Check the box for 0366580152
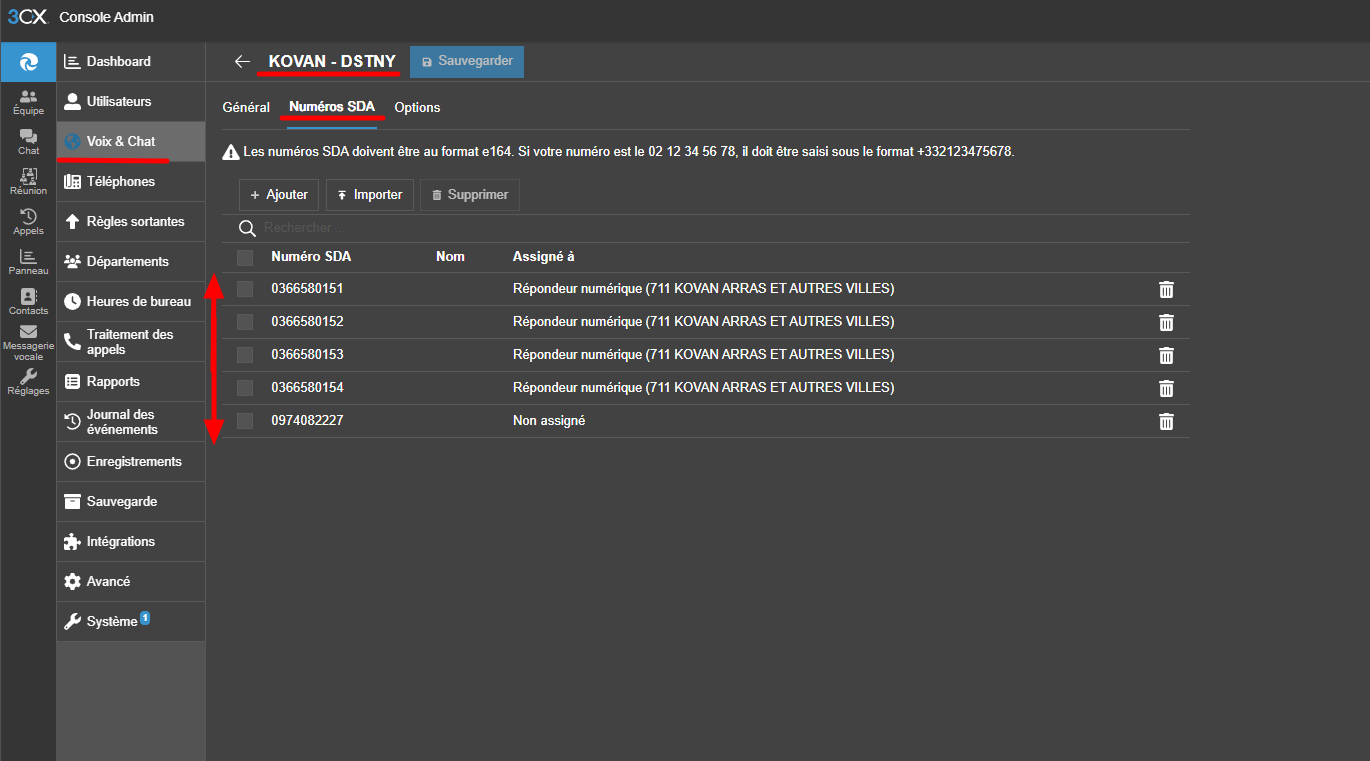This screenshot has width=1370, height=761. tap(245, 322)
